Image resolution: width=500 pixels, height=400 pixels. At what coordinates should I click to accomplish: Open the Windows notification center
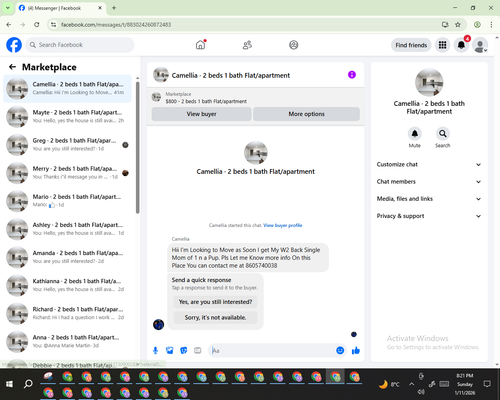[487, 384]
